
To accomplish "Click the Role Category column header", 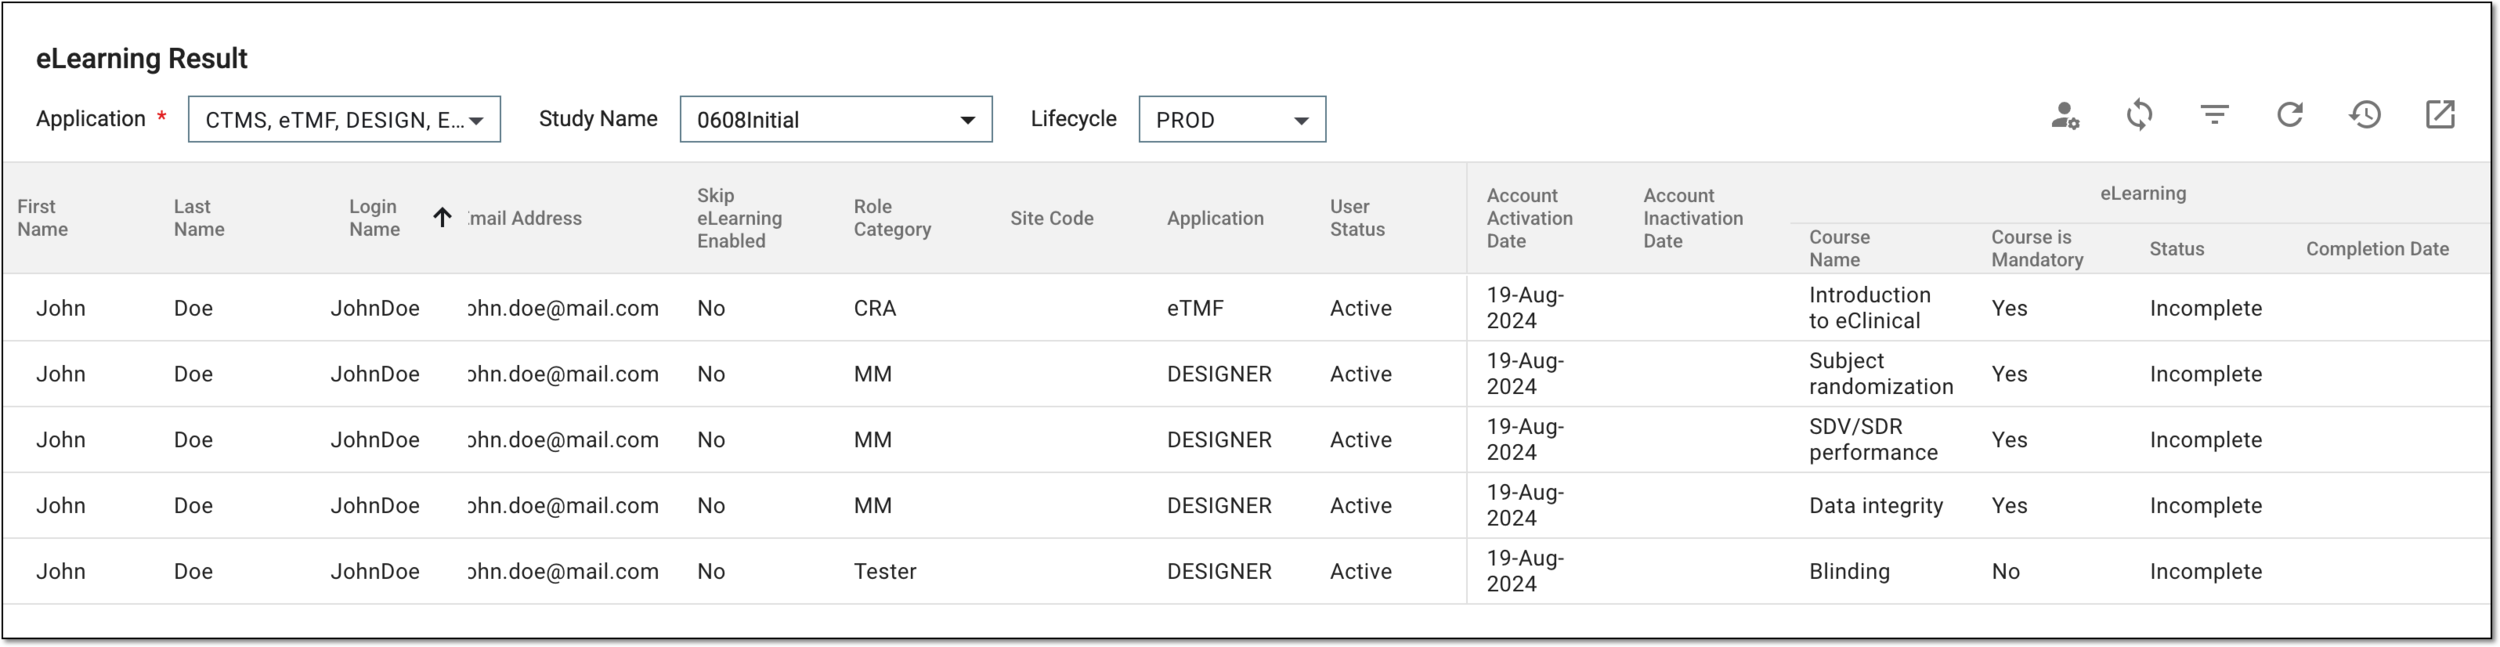I will (892, 218).
